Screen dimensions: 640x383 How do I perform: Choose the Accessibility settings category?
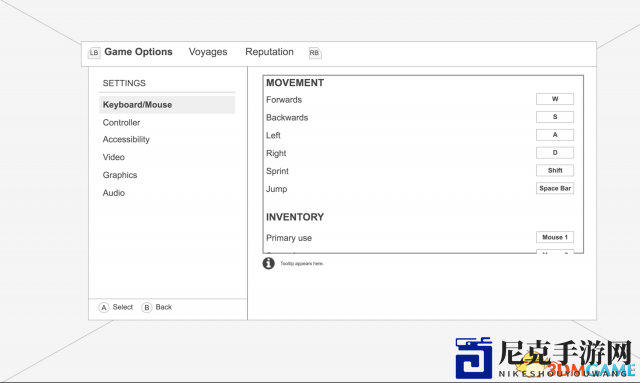point(126,140)
